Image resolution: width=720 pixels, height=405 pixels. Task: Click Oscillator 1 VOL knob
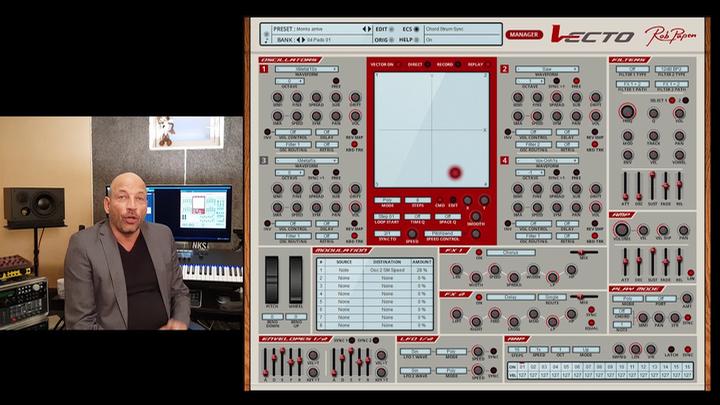coord(355,116)
